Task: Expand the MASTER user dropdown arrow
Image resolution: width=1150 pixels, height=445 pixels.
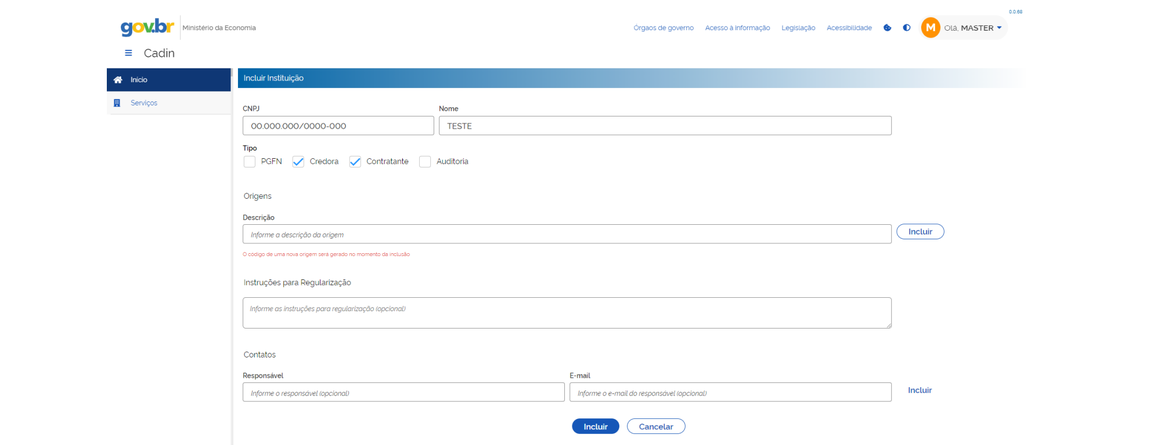Action: [x=999, y=28]
